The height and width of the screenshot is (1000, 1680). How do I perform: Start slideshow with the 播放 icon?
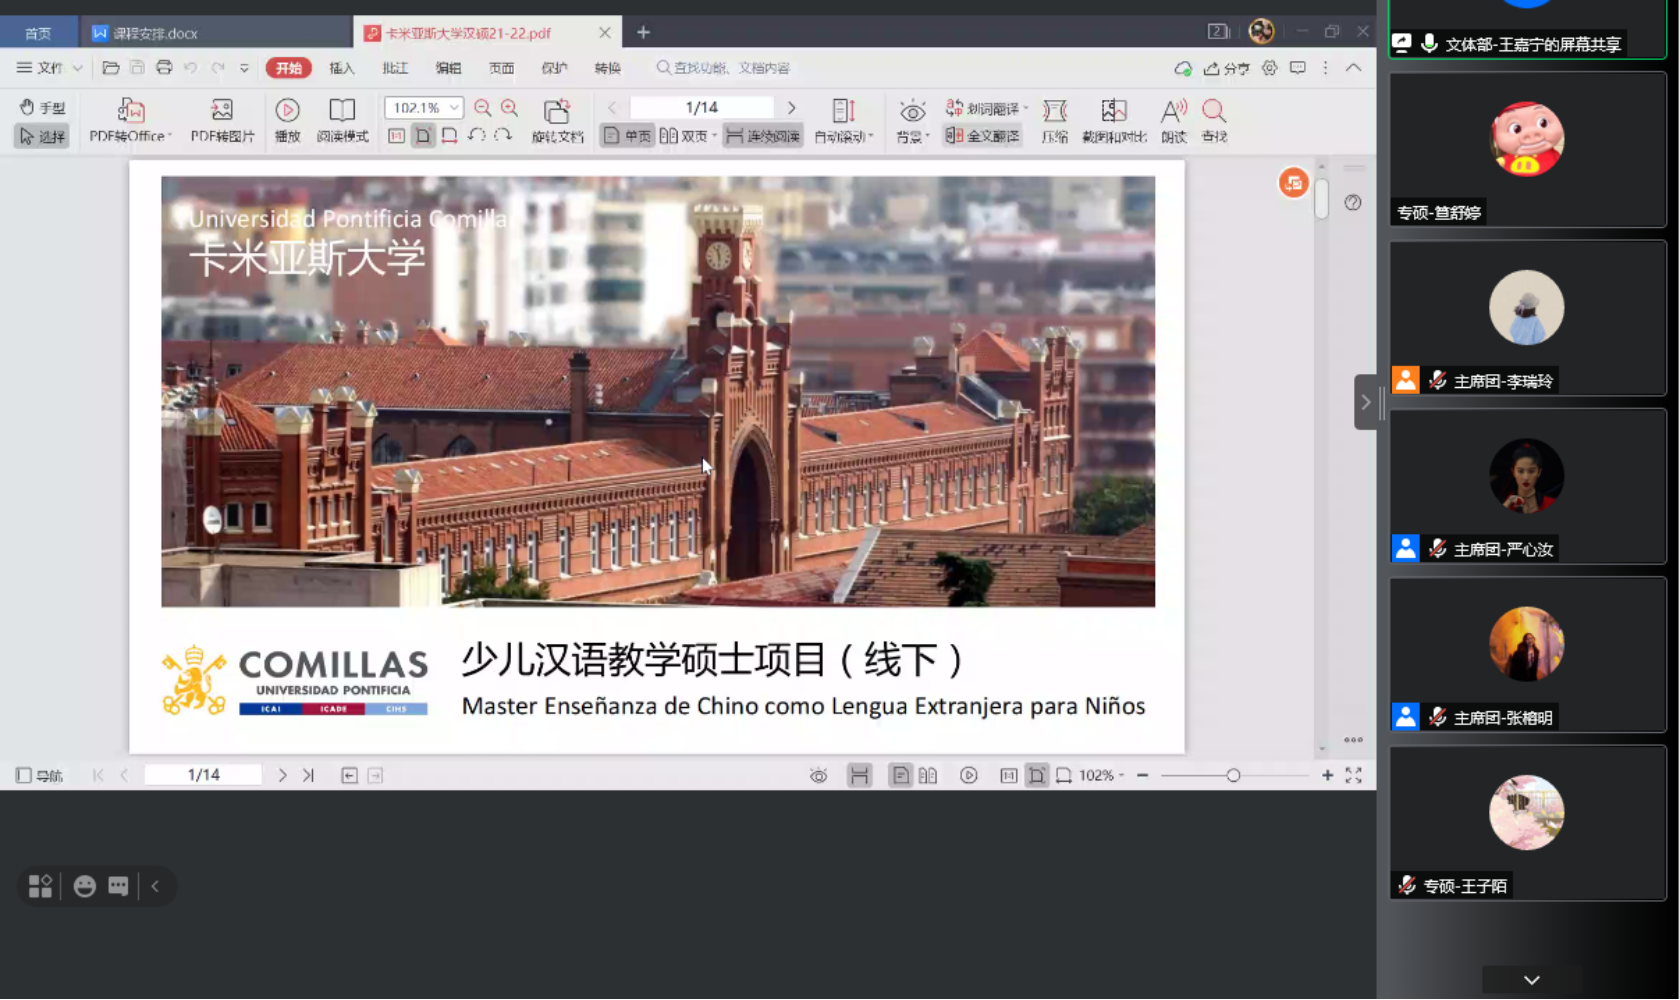[x=287, y=110]
